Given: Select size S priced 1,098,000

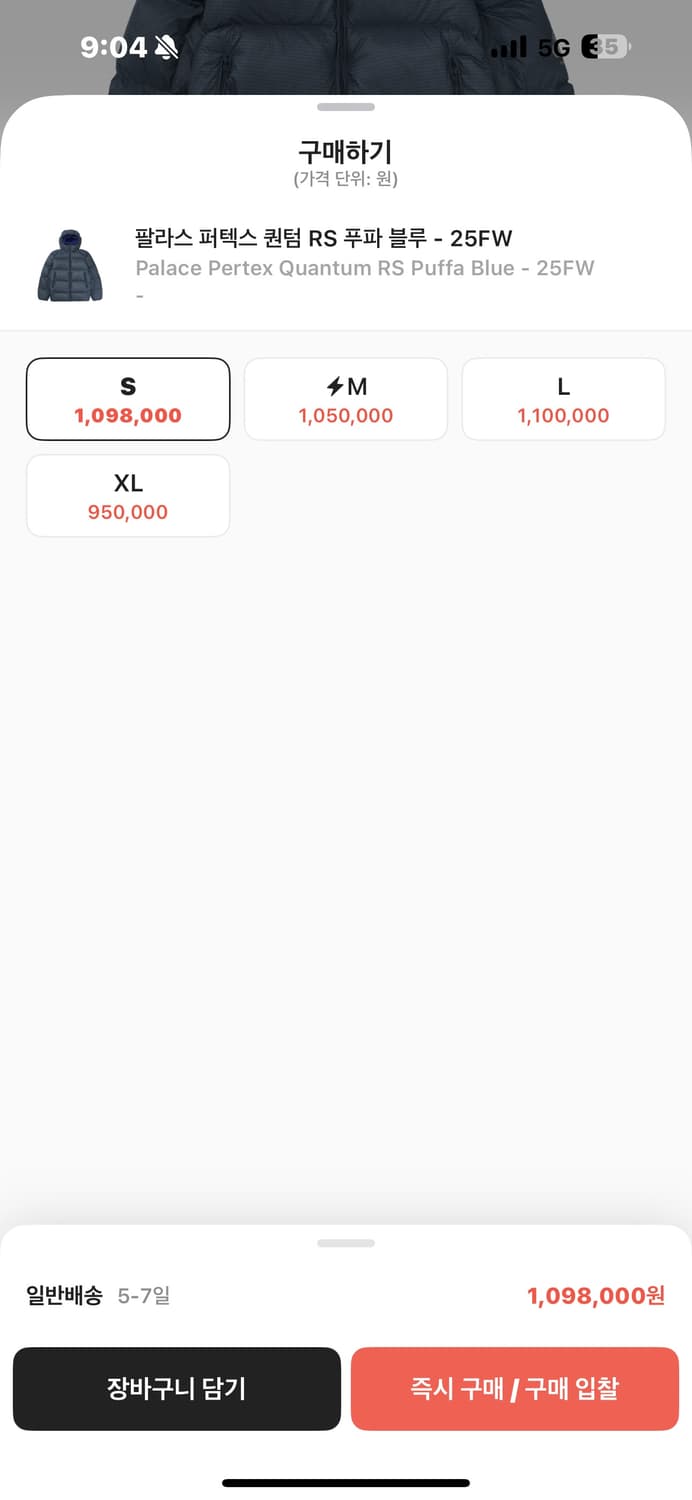Looking at the screenshot, I should pyautogui.click(x=128, y=398).
